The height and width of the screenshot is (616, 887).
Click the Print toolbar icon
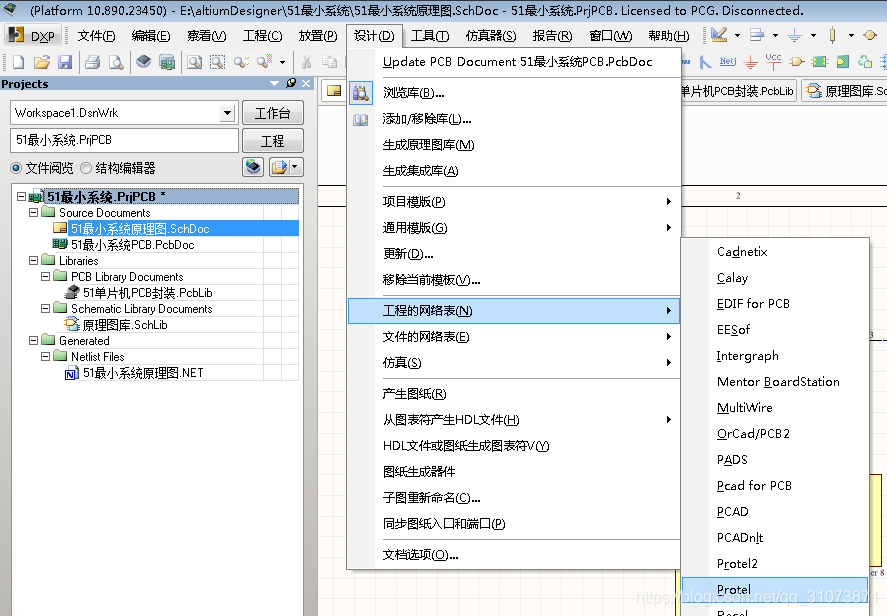tap(92, 62)
